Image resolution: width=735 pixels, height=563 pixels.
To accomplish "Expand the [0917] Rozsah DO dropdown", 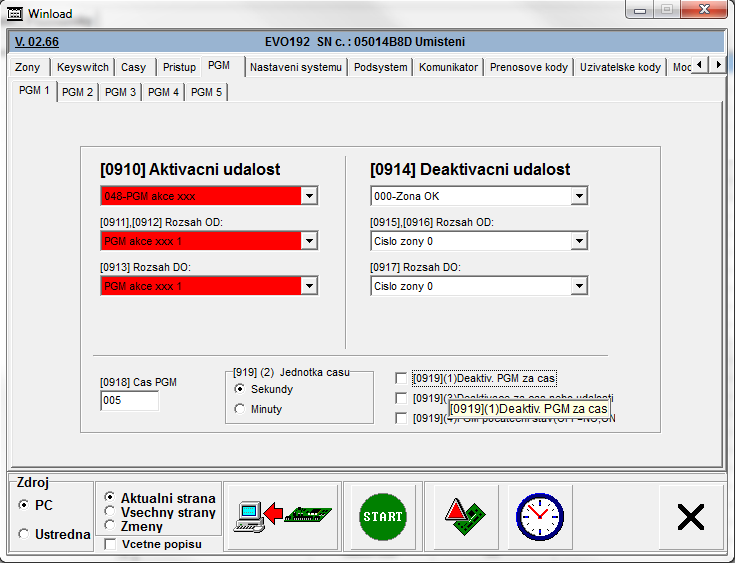I will pos(578,286).
